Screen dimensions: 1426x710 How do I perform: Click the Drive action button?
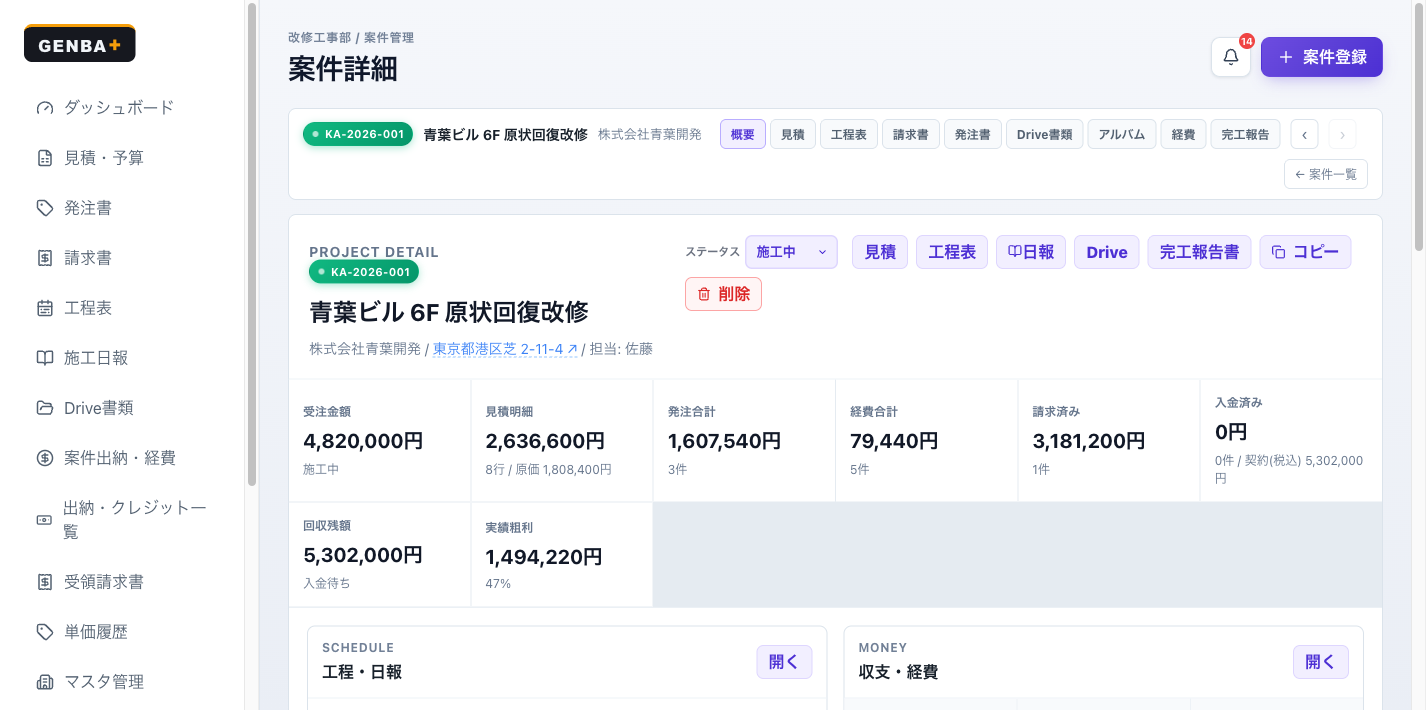1107,252
